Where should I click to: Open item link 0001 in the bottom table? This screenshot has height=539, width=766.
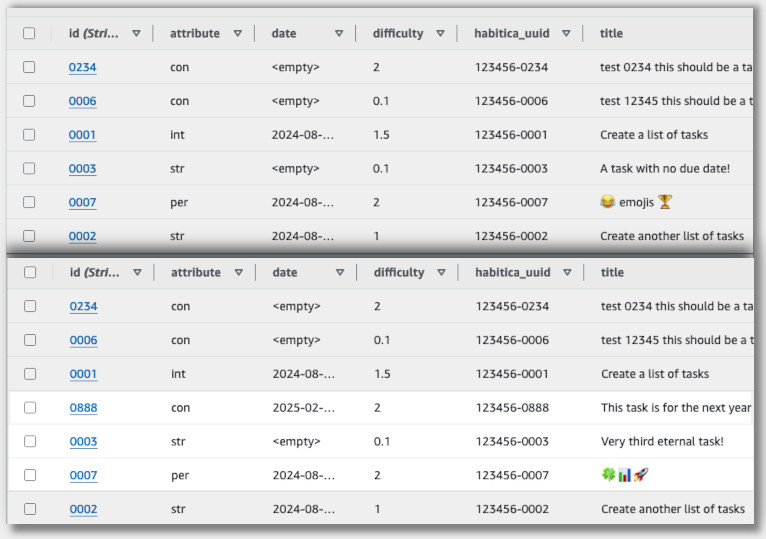click(84, 373)
